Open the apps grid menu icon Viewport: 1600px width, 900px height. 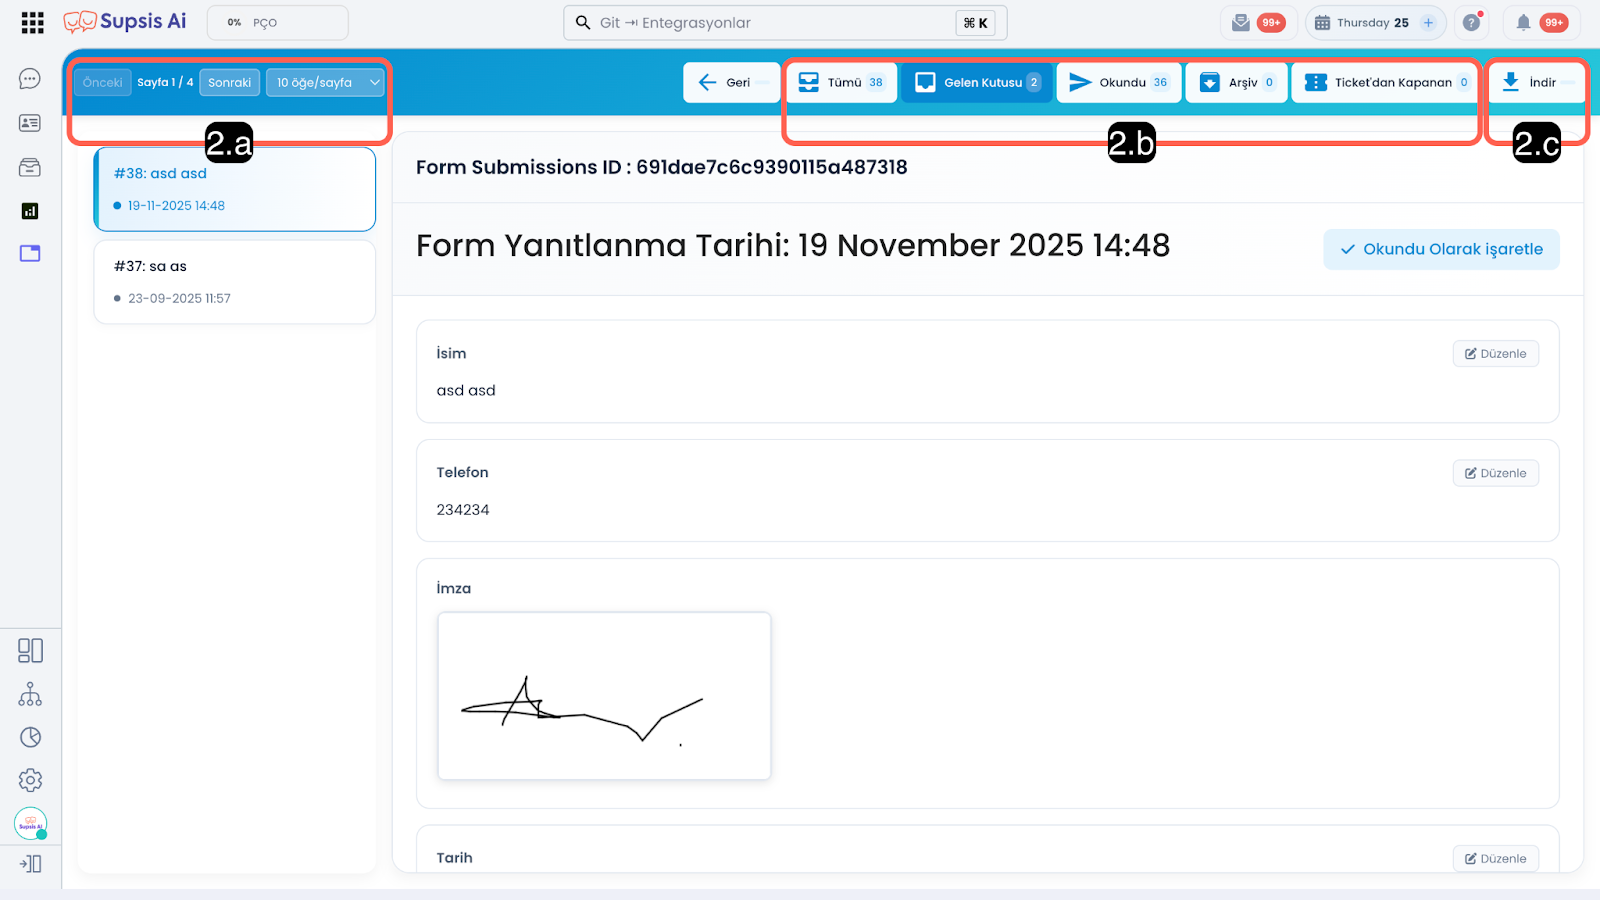coord(32,23)
